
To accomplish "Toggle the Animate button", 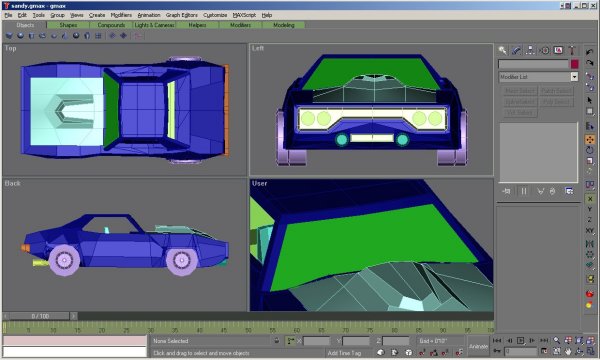I will 478,346.
